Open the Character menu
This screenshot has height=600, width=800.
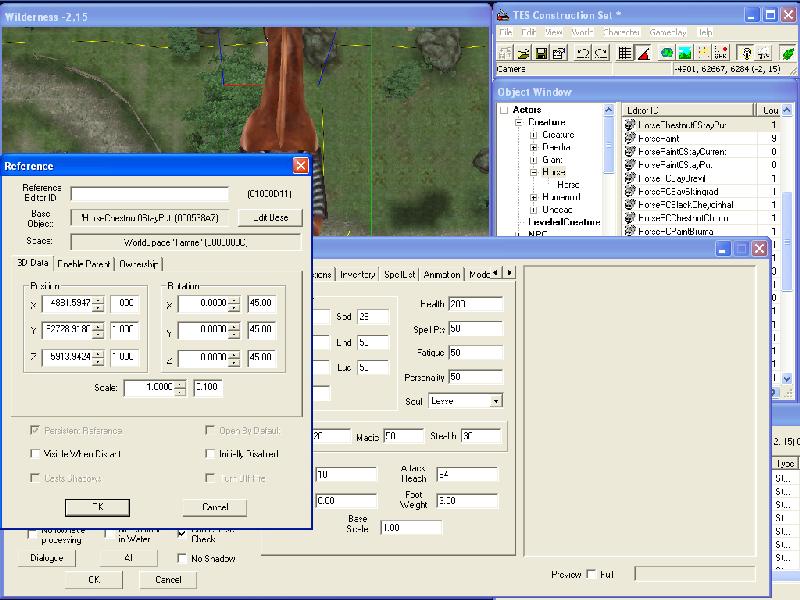coord(621,32)
